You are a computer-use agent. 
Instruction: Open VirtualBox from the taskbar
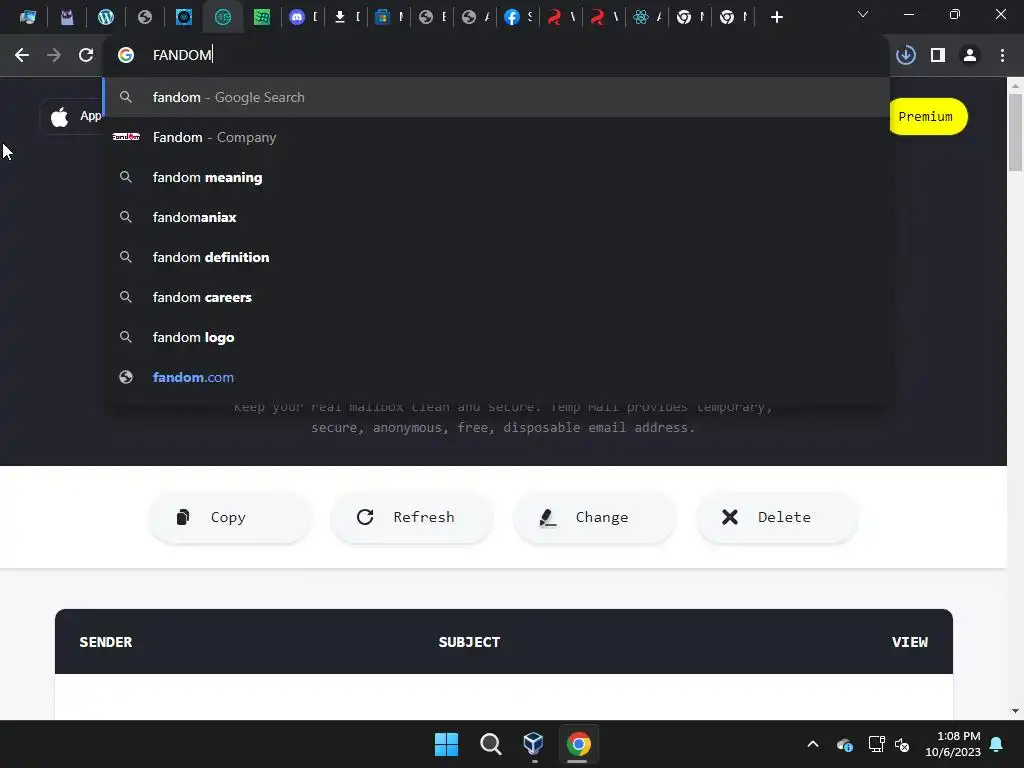(534, 744)
